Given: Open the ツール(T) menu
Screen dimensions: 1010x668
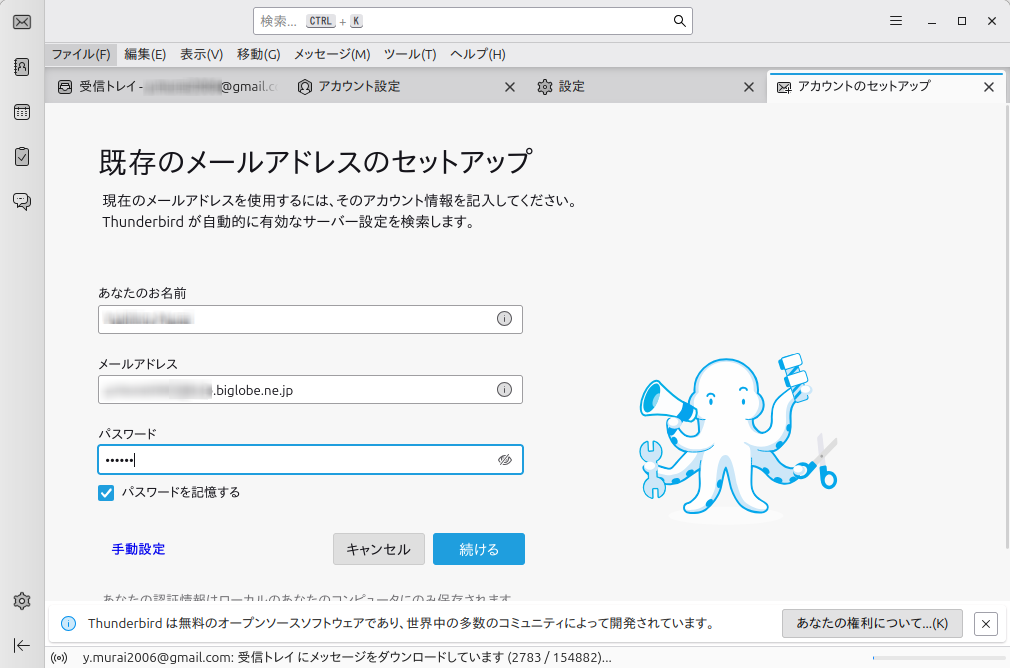Looking at the screenshot, I should 410,54.
